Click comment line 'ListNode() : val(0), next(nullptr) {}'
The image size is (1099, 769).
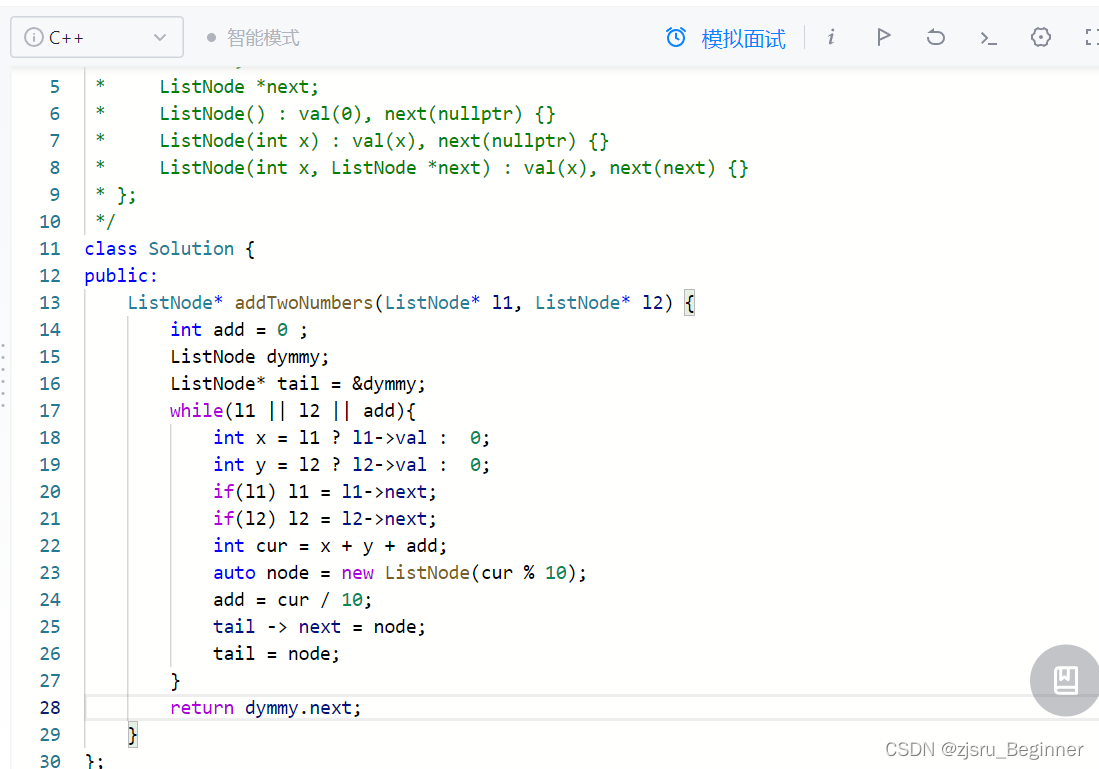coord(357,114)
